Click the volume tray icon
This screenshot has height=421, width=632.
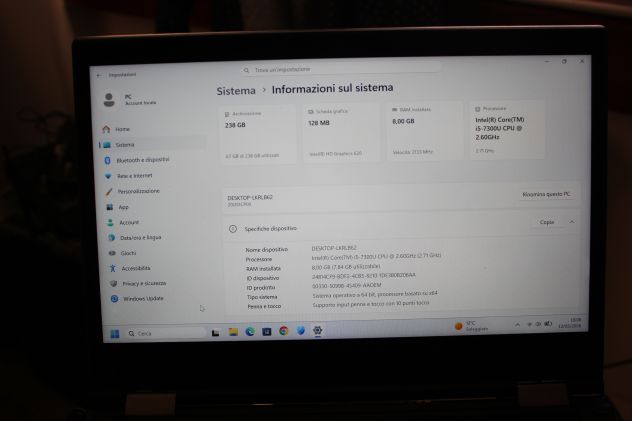tap(538, 324)
